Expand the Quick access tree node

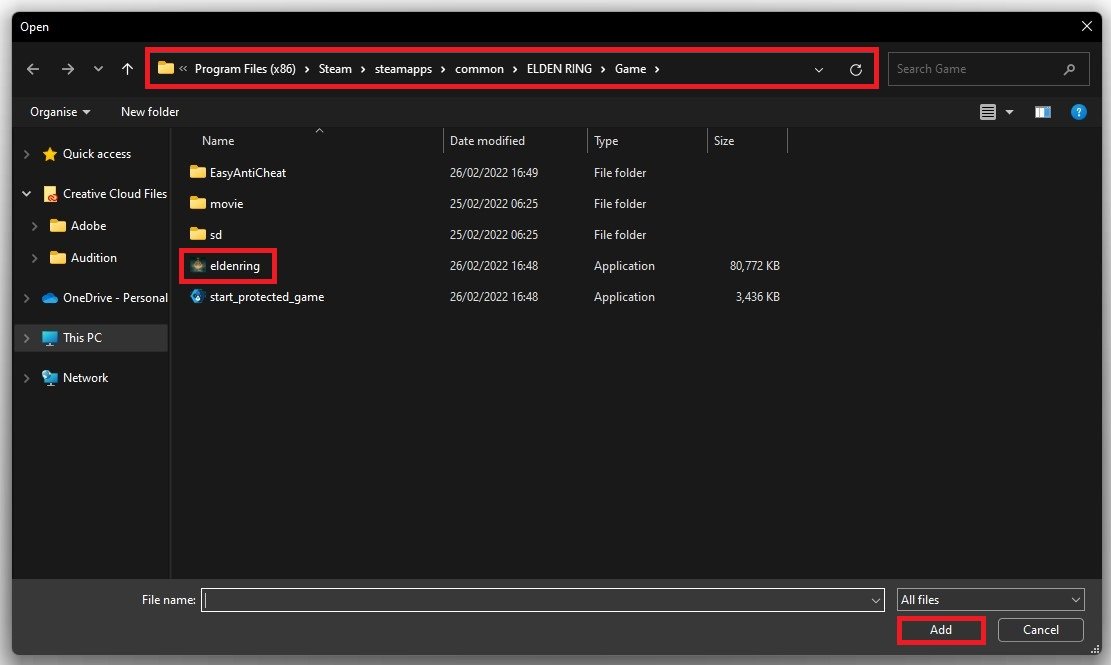tap(27, 154)
